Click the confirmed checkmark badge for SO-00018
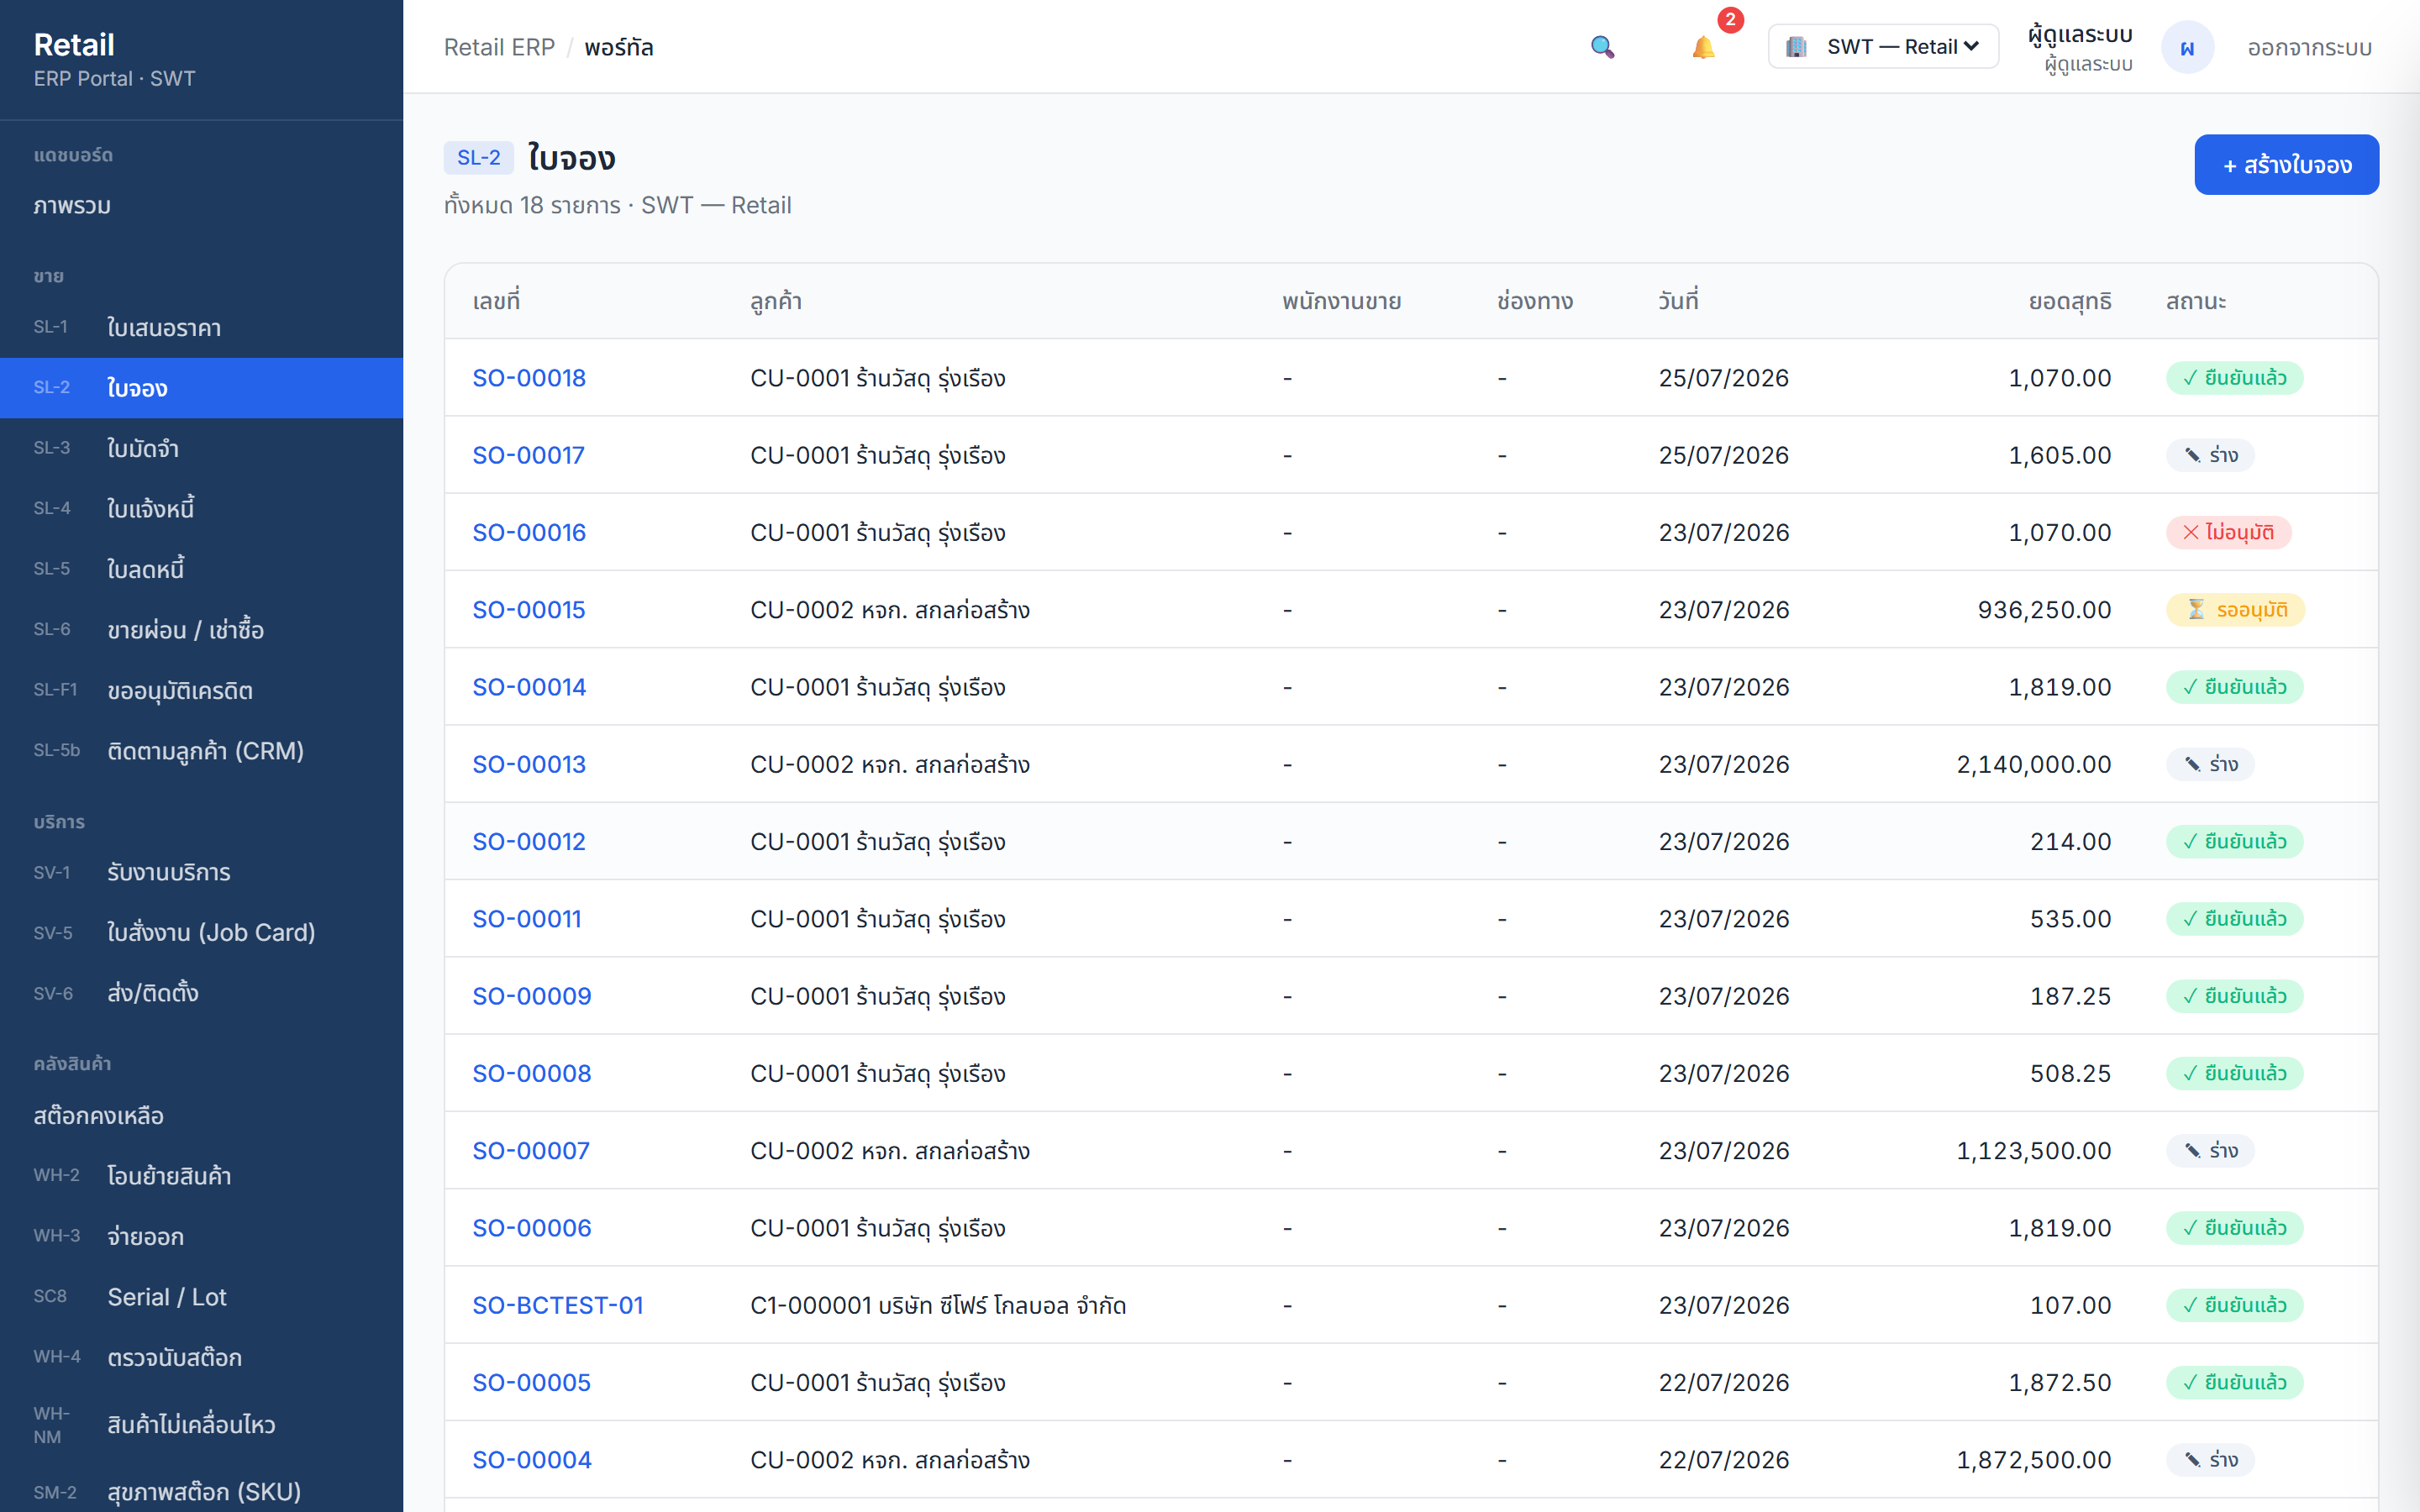This screenshot has height=1512, width=2420. click(2234, 378)
